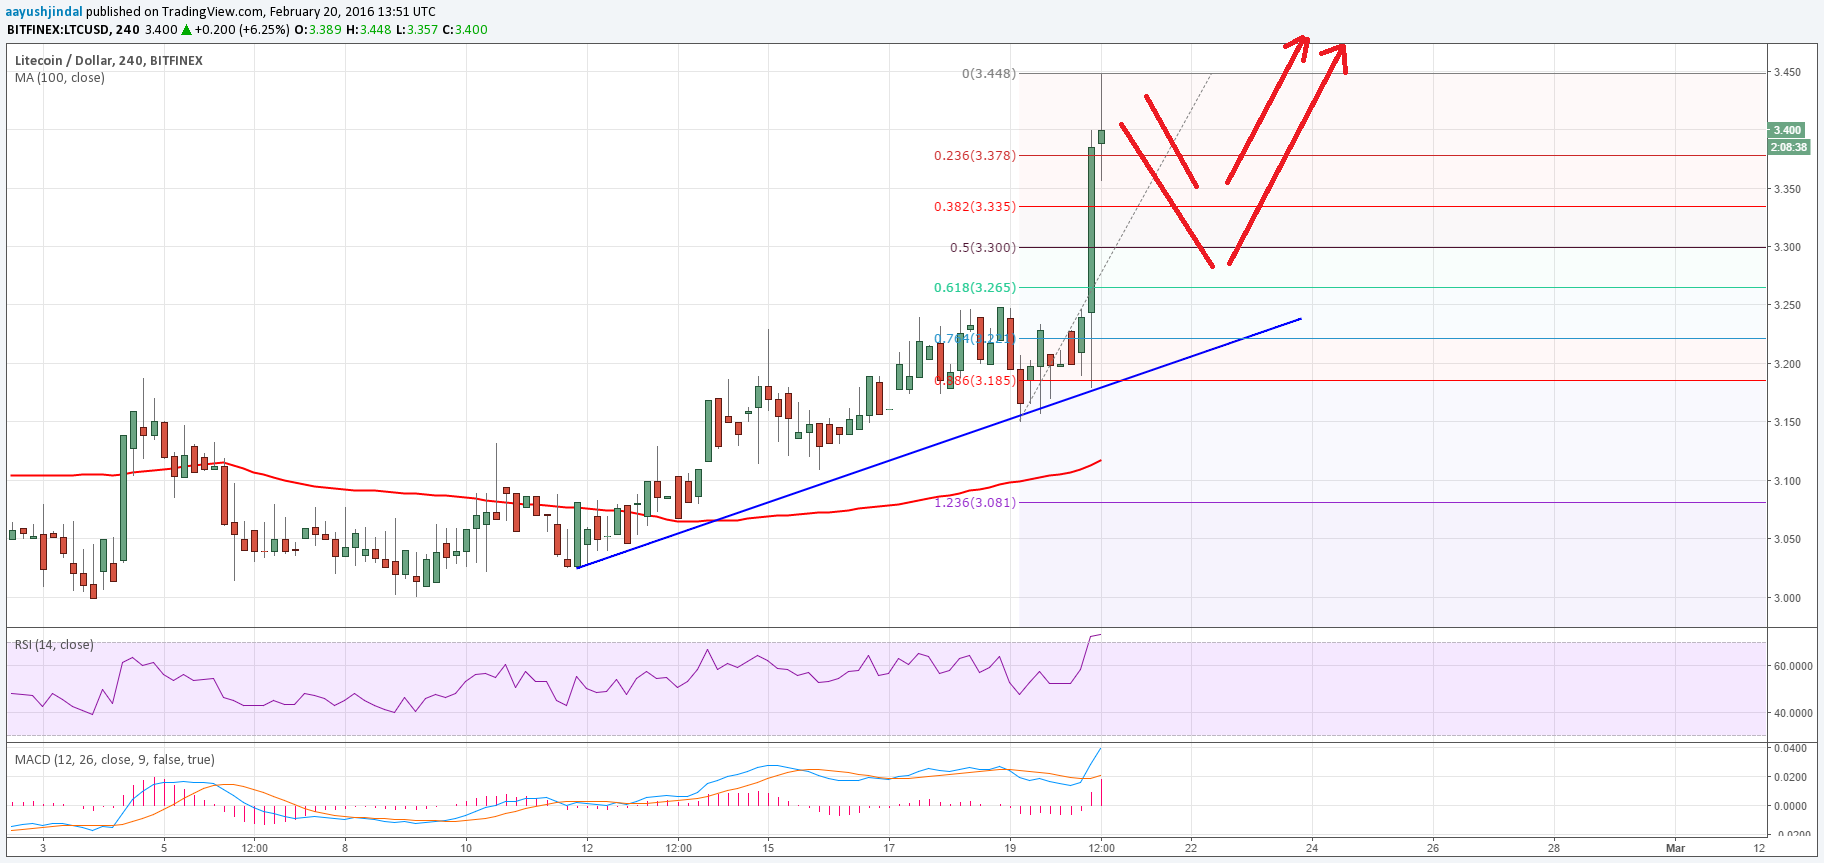Click the 3.450 price axis label
Image resolution: width=1824 pixels, height=863 pixels.
point(1787,73)
